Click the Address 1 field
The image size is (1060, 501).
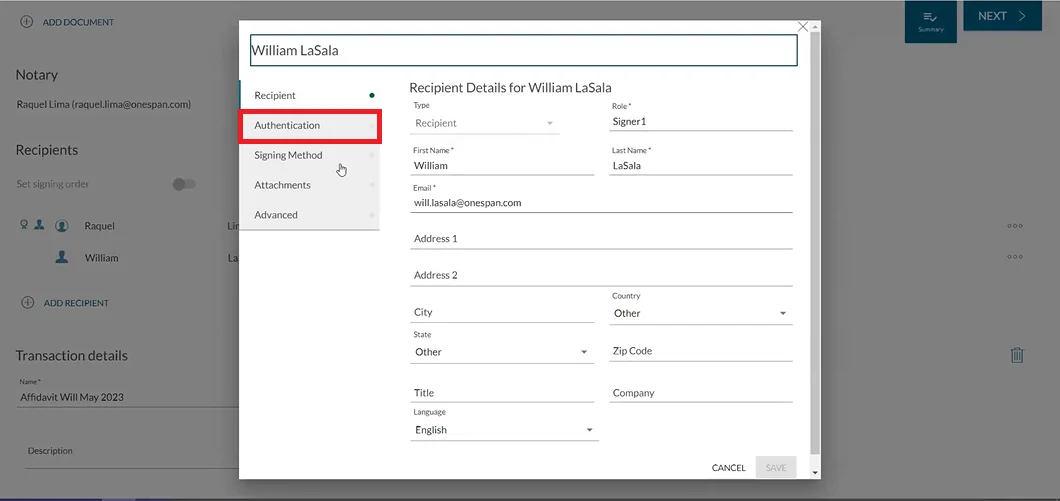(x=601, y=239)
